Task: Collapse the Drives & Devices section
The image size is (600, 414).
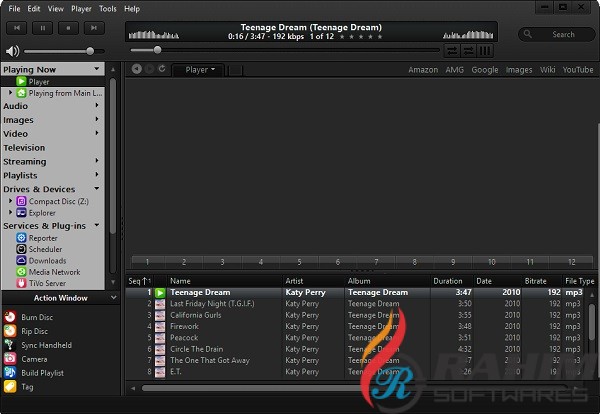Action: [x=97, y=188]
